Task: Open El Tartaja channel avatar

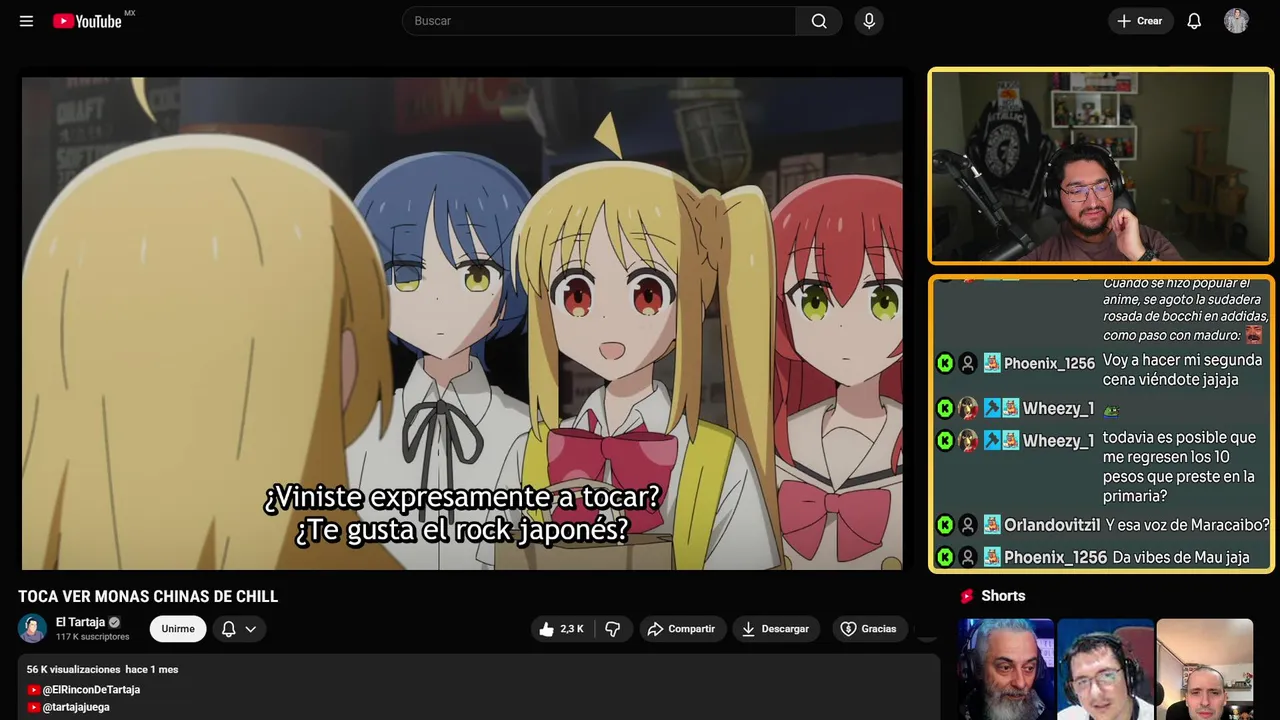Action: [32, 628]
